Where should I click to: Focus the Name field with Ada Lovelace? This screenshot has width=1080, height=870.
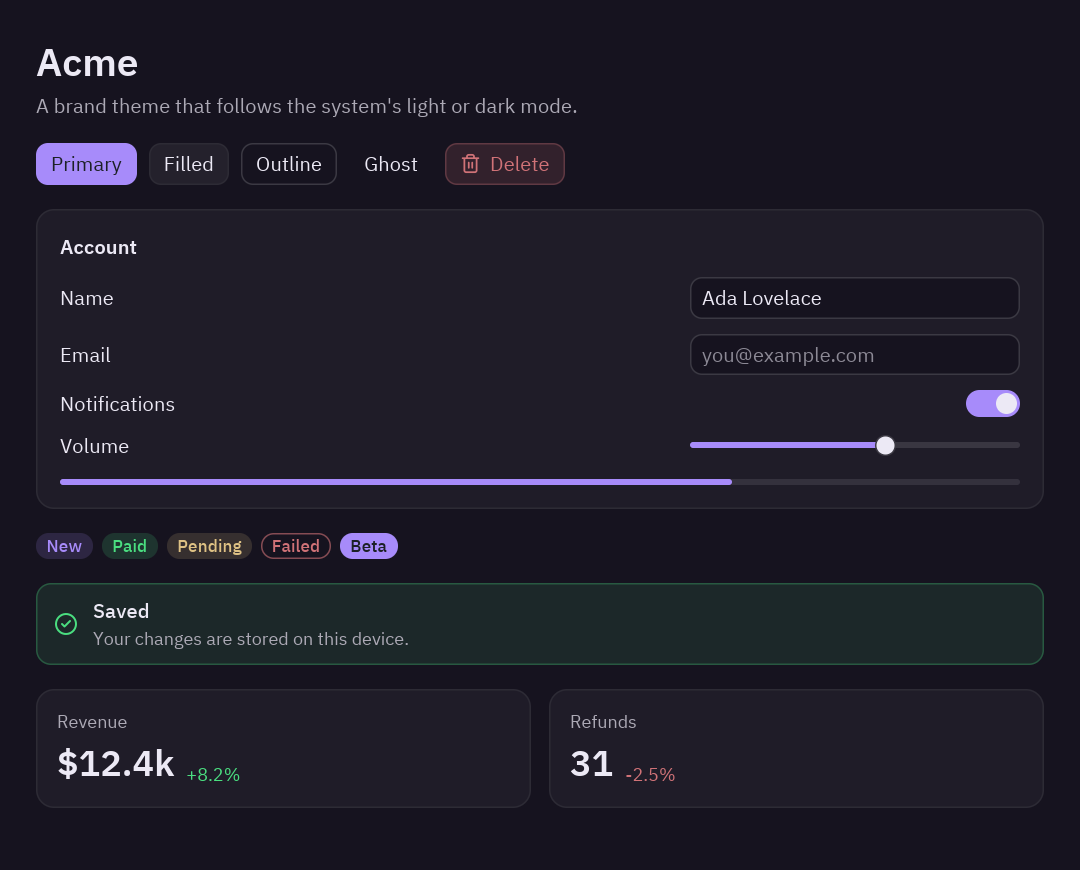(855, 298)
